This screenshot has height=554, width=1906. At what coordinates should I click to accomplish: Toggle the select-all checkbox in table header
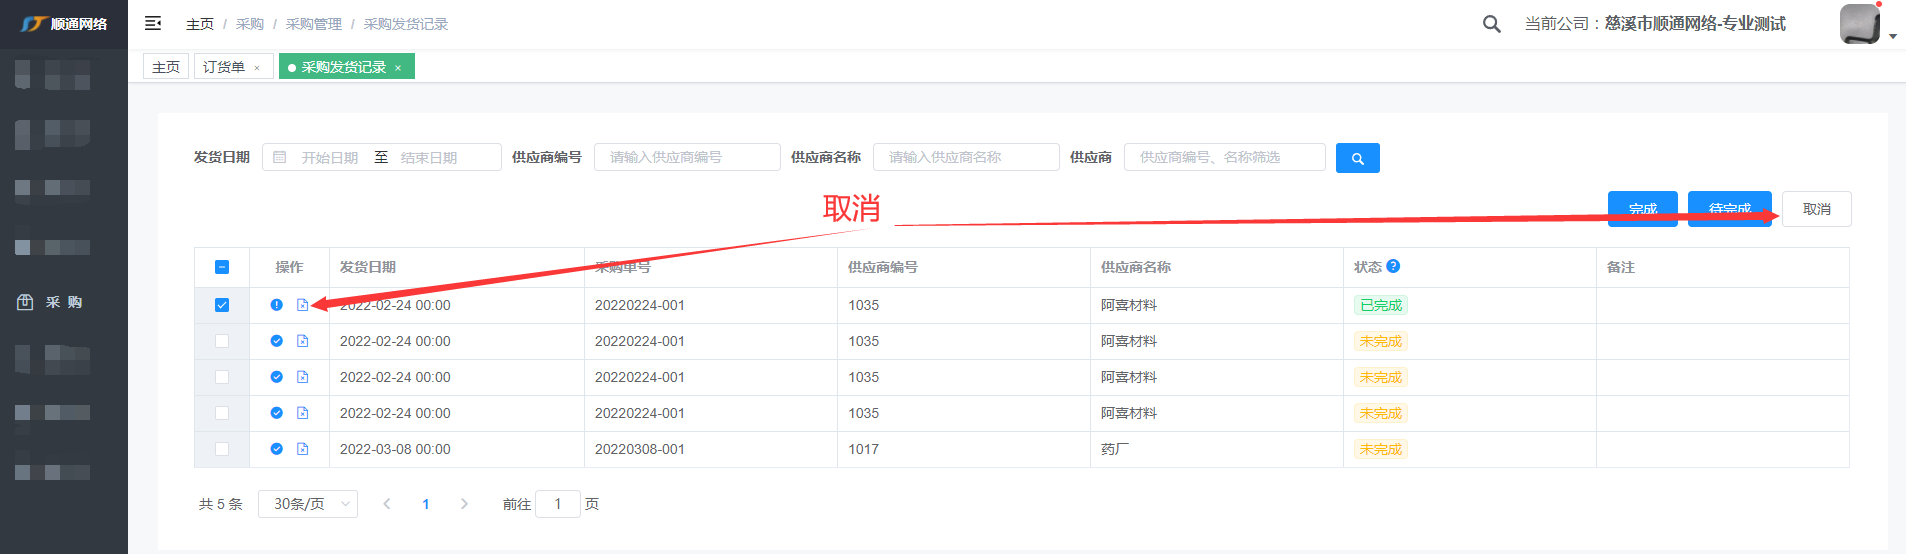pos(222,267)
